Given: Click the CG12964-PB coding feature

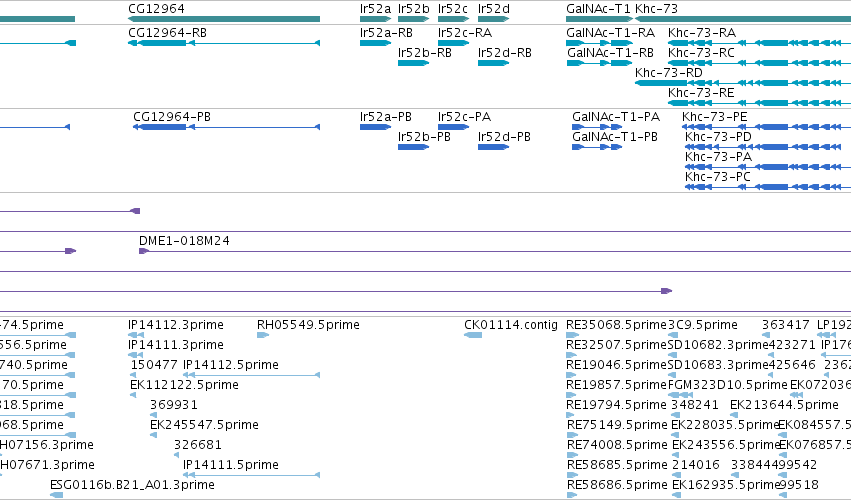Looking at the screenshot, I should 226,127.
